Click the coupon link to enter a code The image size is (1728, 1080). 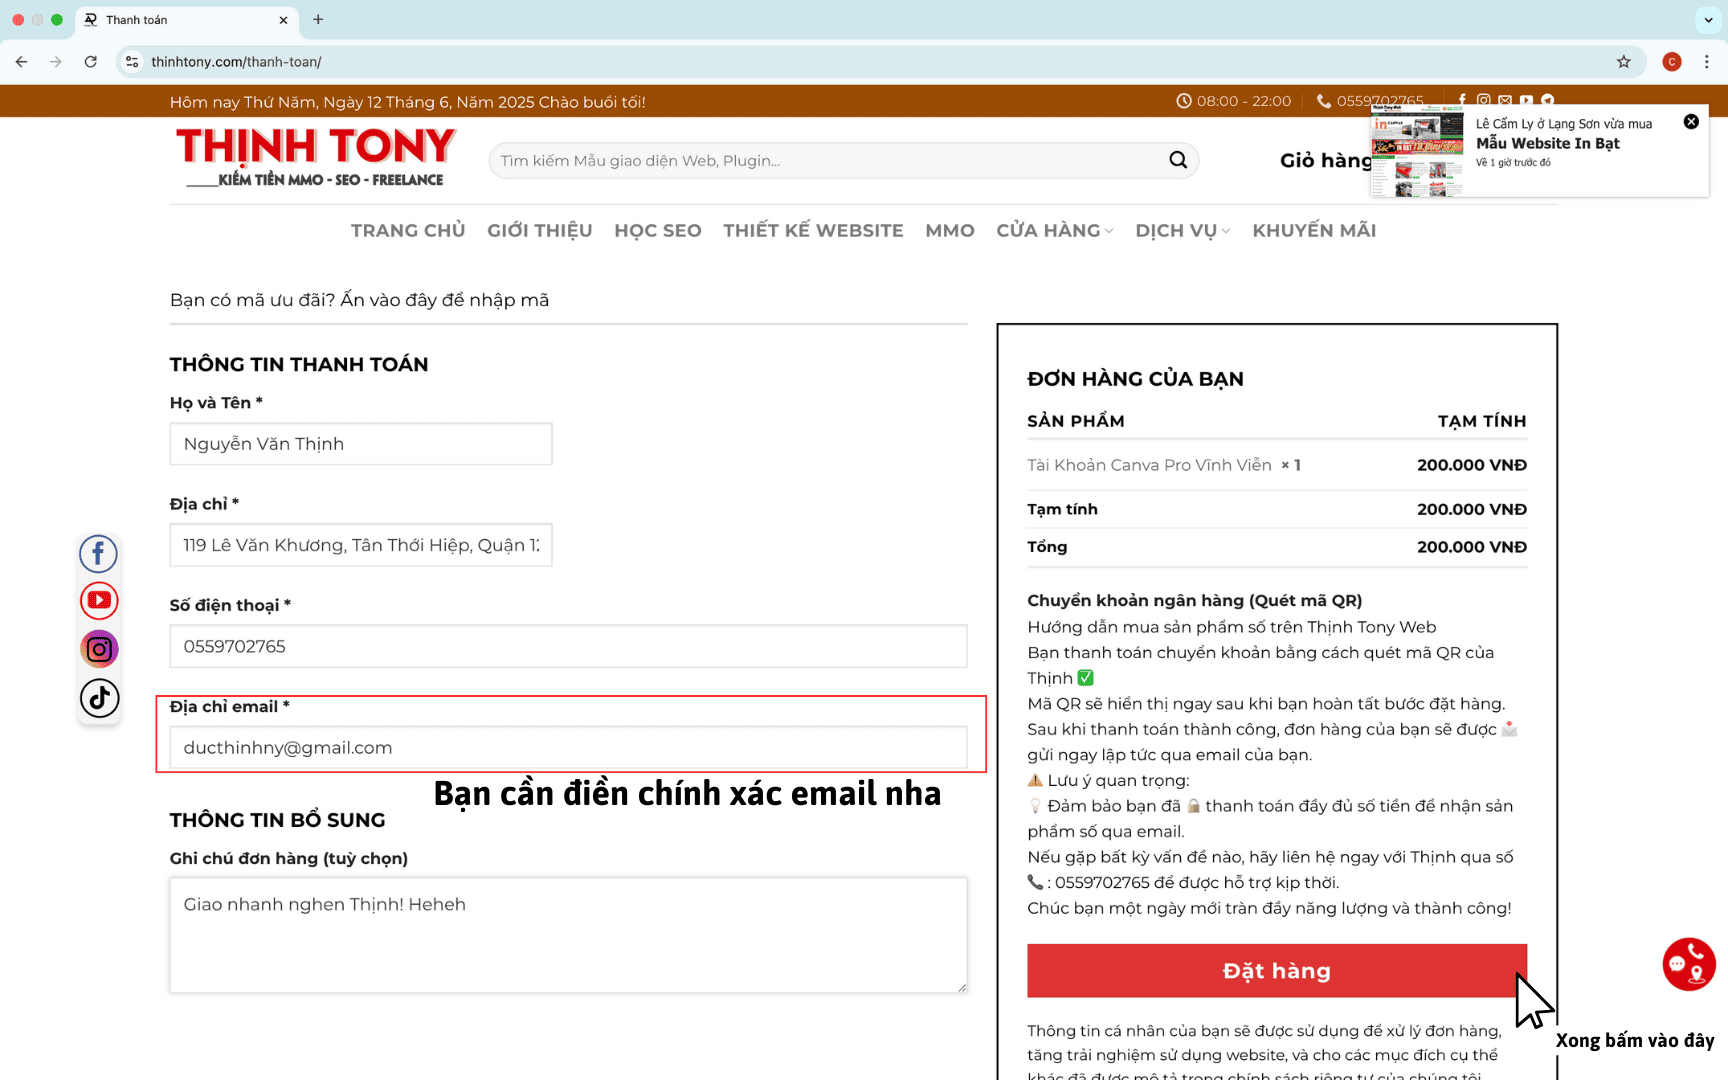pyautogui.click(x=445, y=300)
